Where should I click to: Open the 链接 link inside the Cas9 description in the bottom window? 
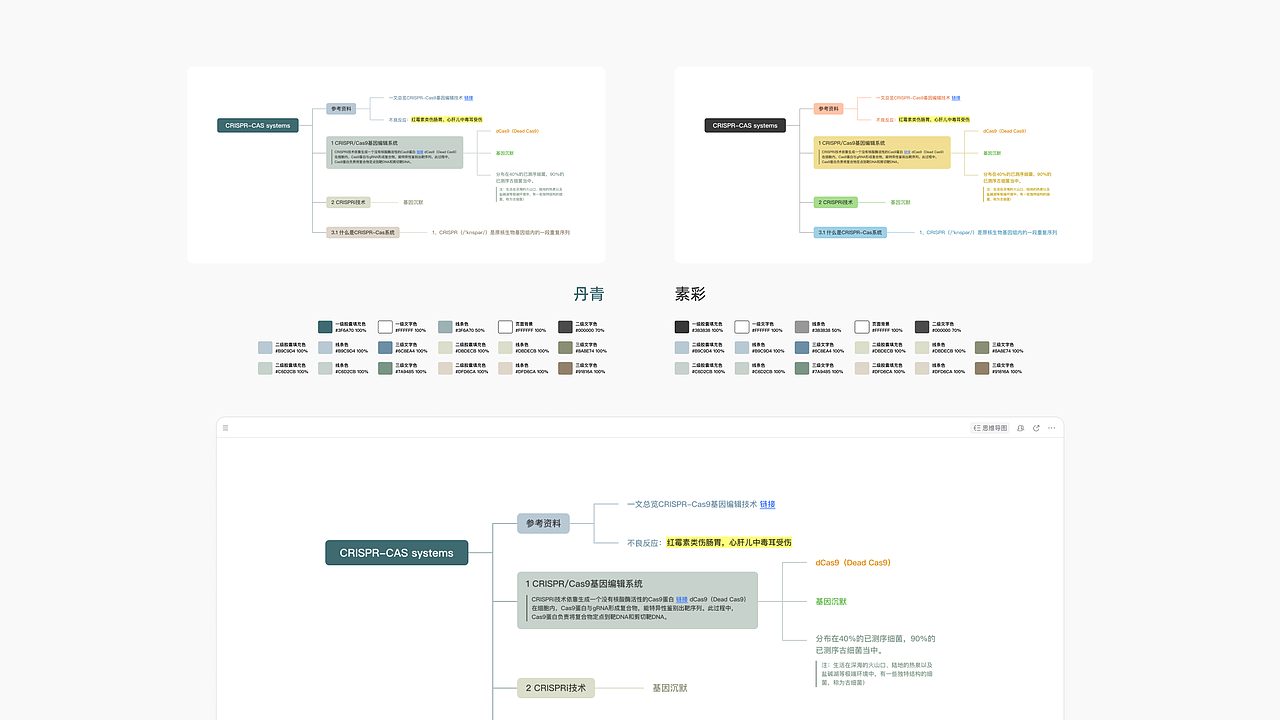[x=681, y=600]
